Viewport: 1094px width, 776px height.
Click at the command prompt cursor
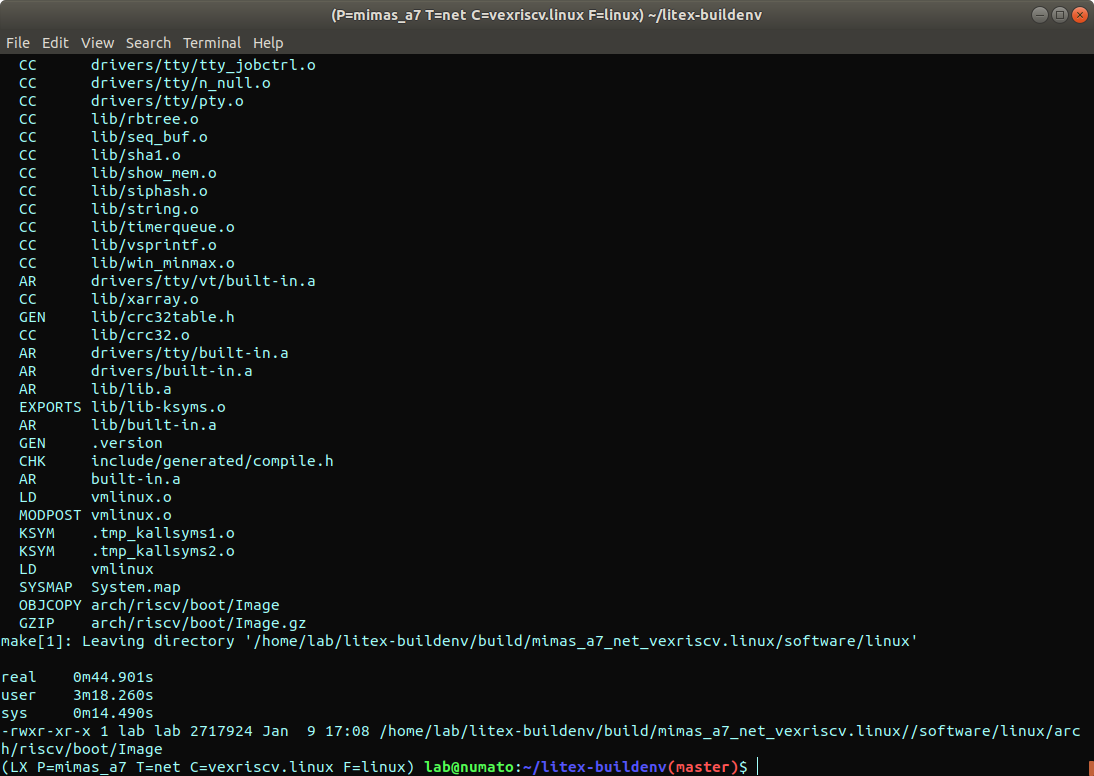[758, 767]
